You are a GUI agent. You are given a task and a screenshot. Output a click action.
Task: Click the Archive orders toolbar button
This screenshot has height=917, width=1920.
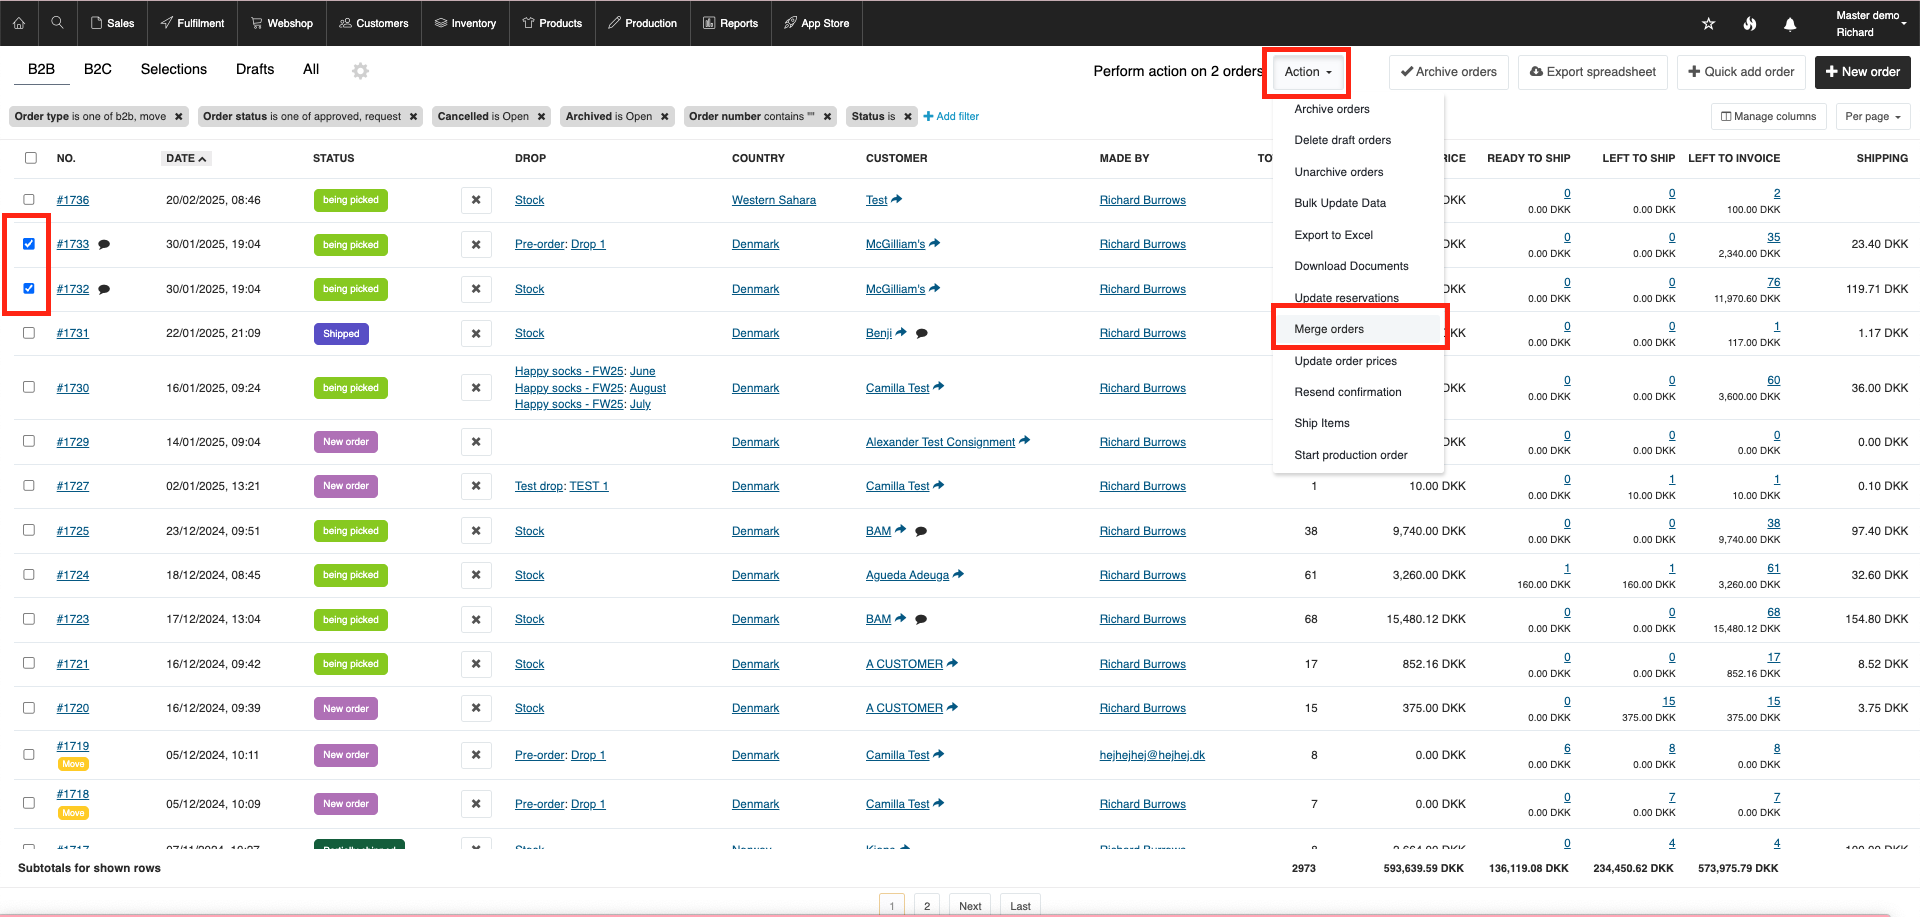tap(1448, 72)
